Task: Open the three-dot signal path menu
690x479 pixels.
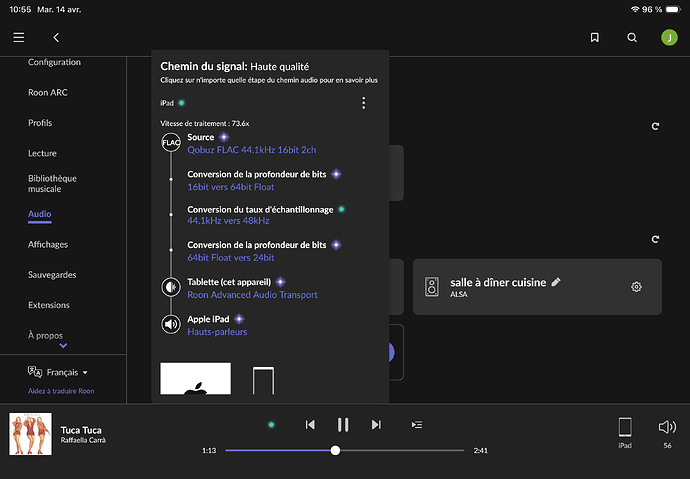Action: pyautogui.click(x=363, y=103)
